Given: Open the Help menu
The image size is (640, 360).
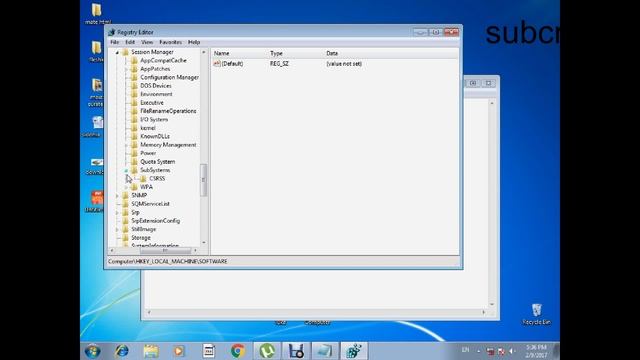Looking at the screenshot, I should tap(194, 42).
